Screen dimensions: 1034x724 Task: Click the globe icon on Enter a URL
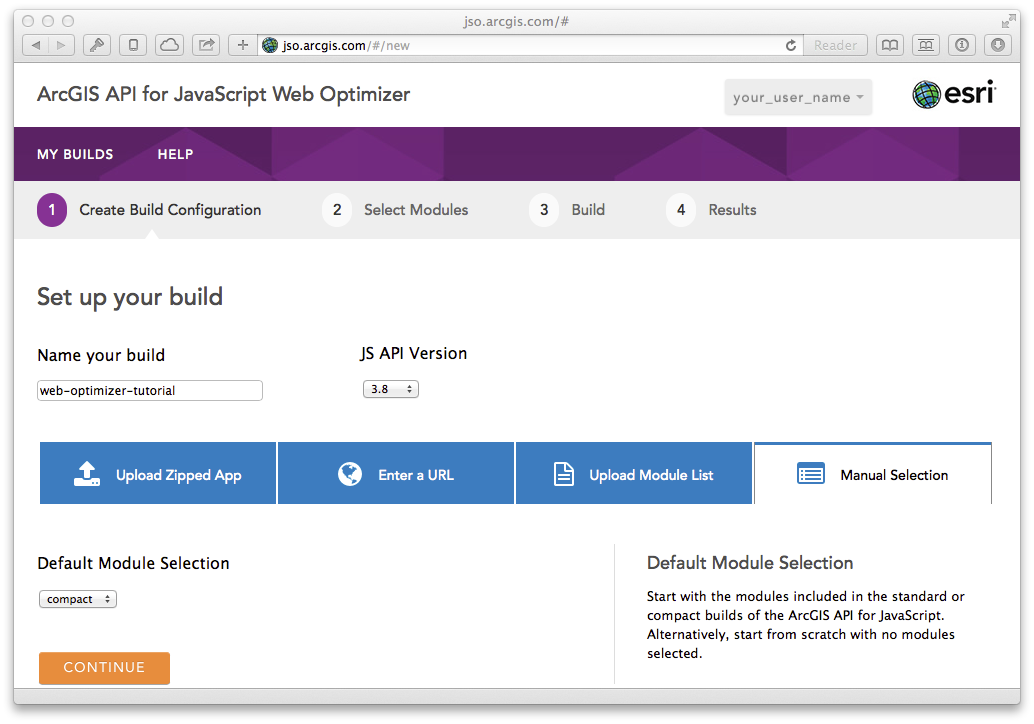pos(350,474)
